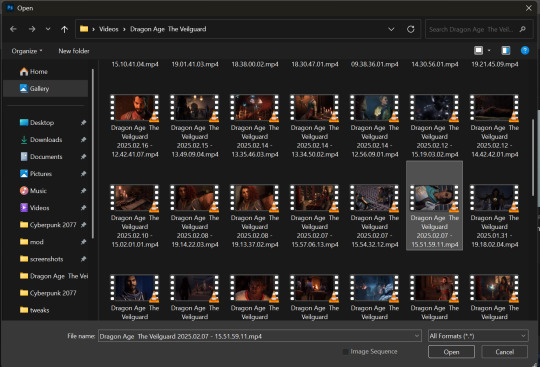Select video 2025.02.12 - 14.42.42.01.mp4
The width and height of the screenshot is (540, 367).
pos(494,126)
